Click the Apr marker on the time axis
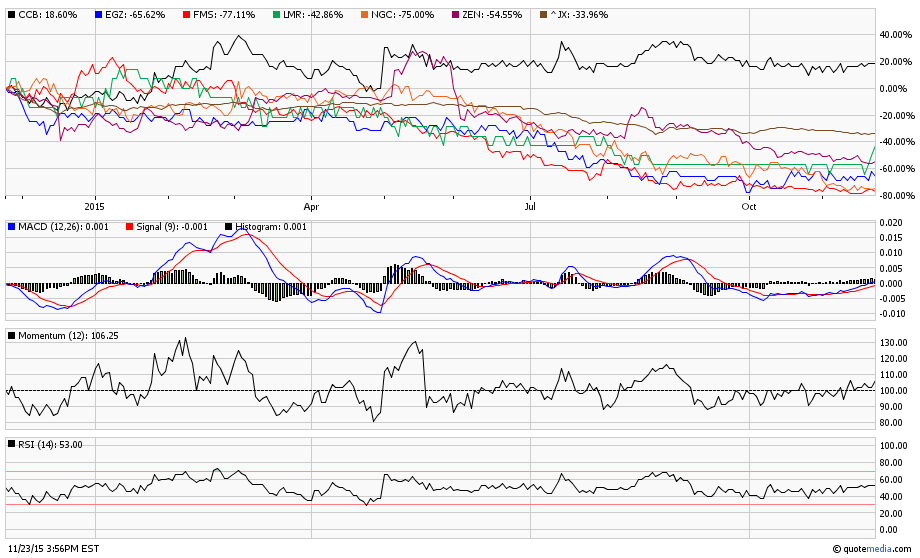The height and width of the screenshot is (558, 920). 311,207
